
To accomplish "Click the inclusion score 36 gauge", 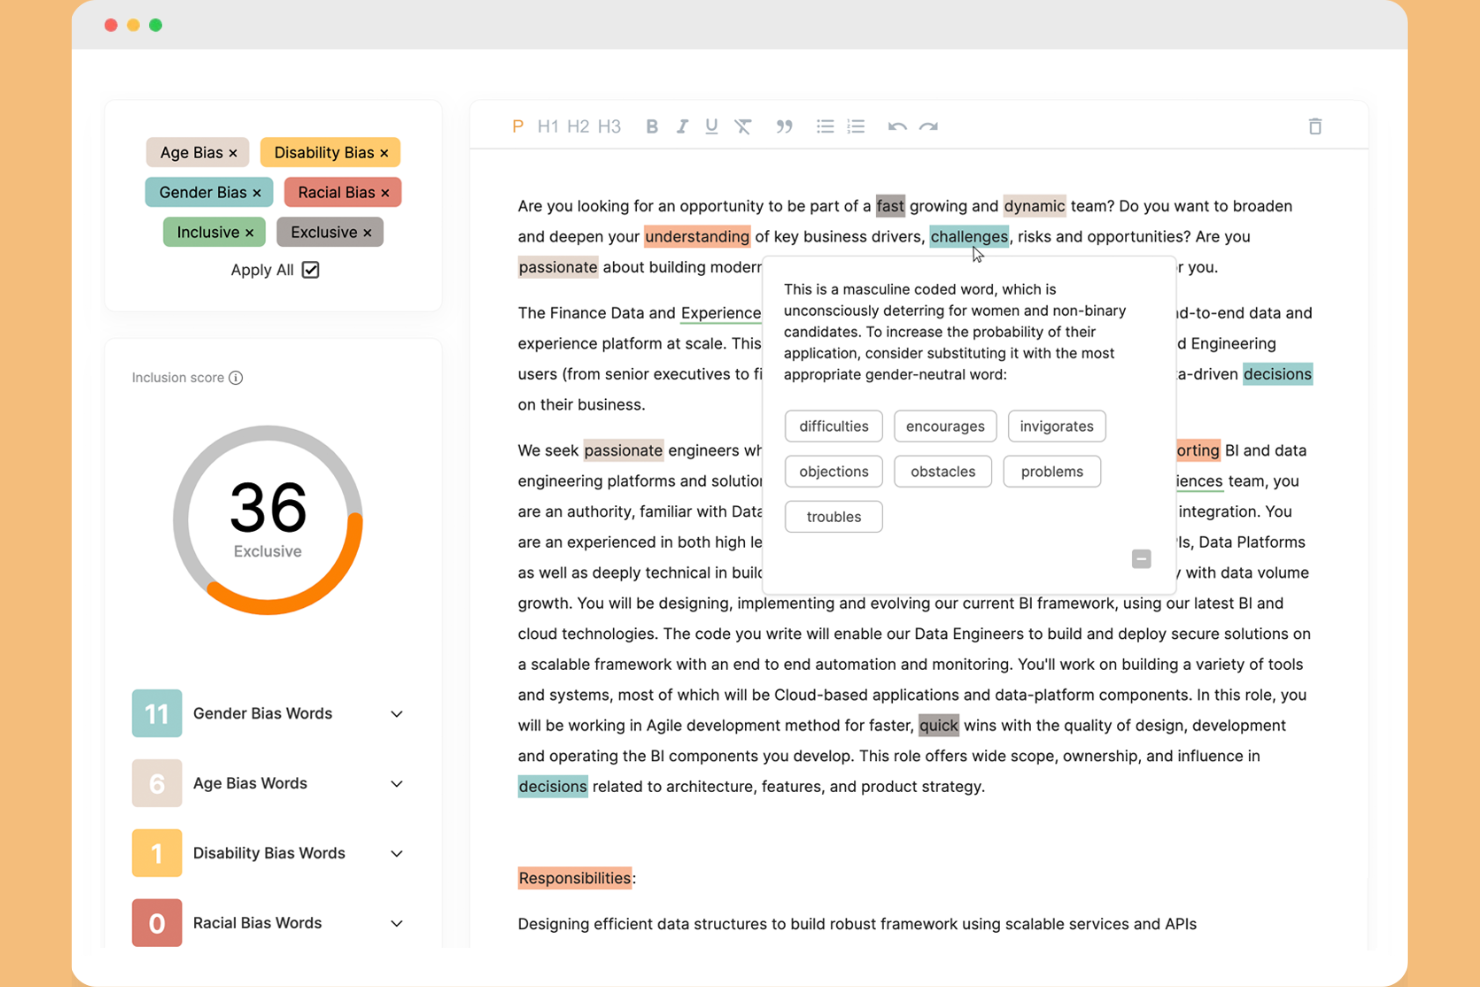I will [x=267, y=519].
